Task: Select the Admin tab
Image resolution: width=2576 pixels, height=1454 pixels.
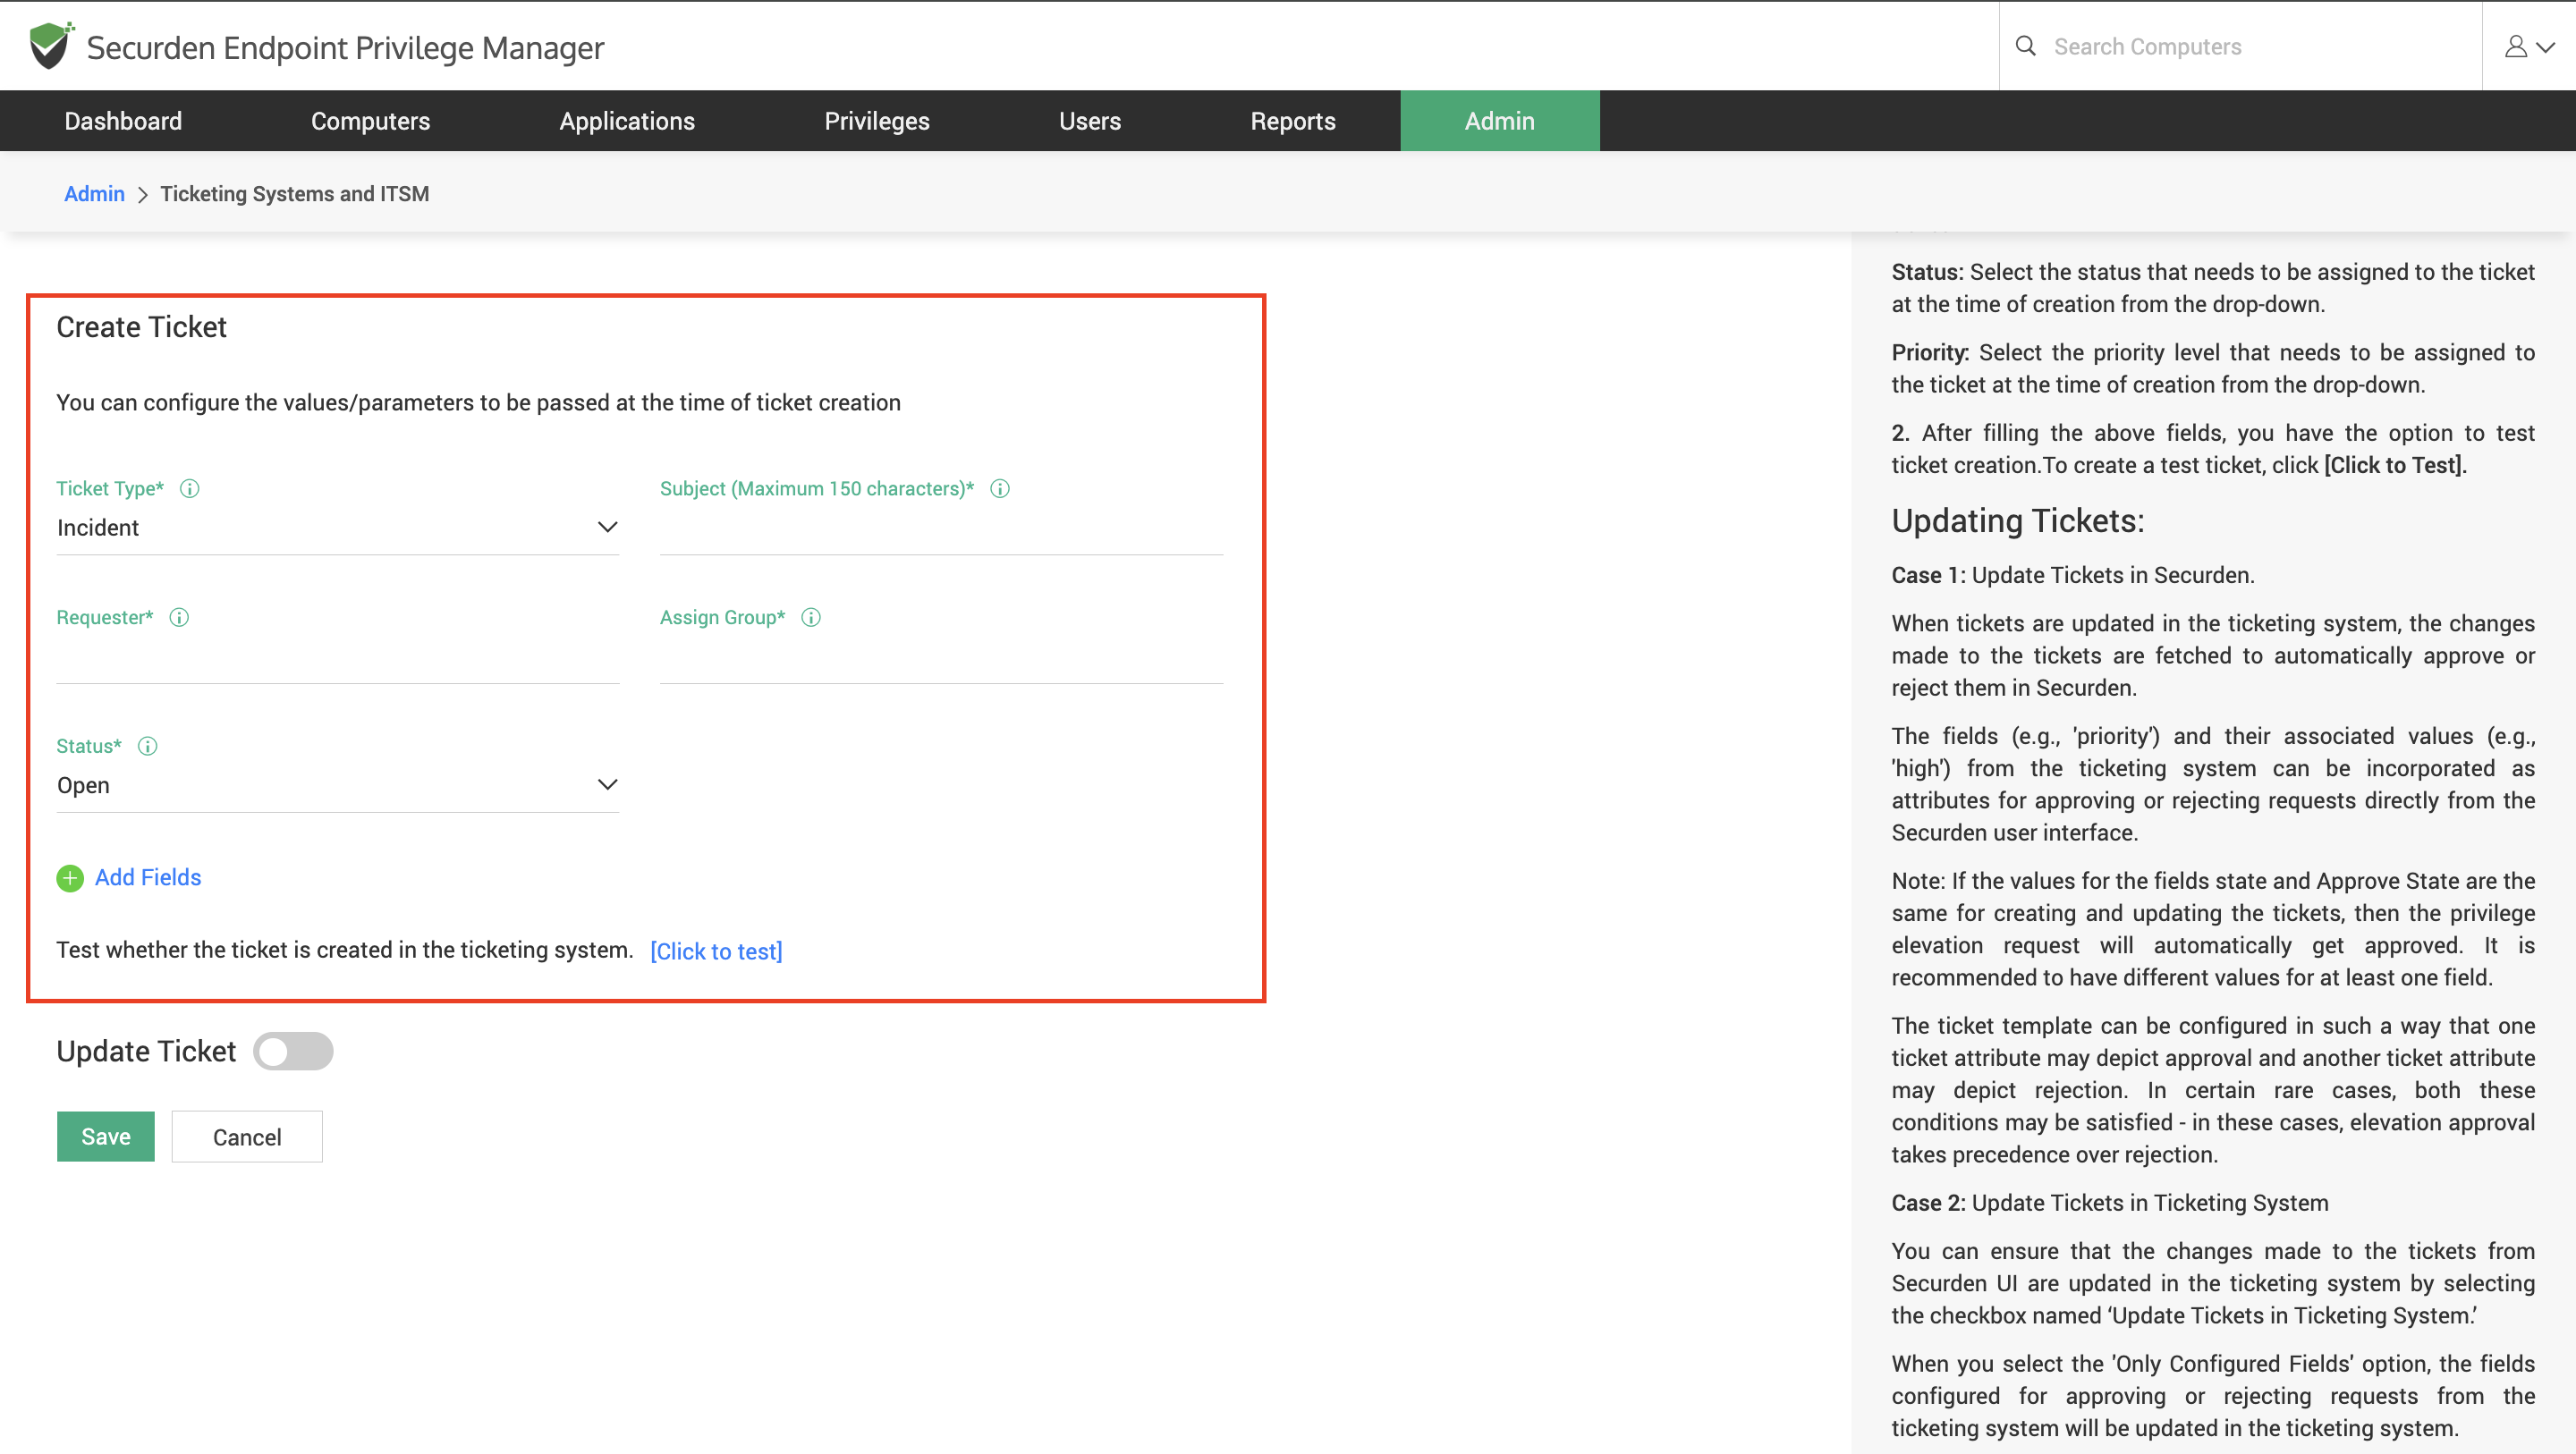Action: [x=1499, y=121]
